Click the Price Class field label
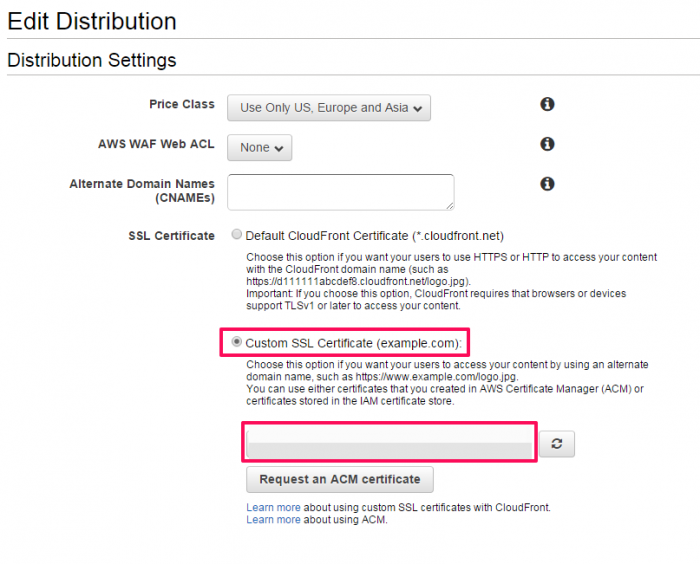Screen dimensions: 700x564 click(182, 104)
